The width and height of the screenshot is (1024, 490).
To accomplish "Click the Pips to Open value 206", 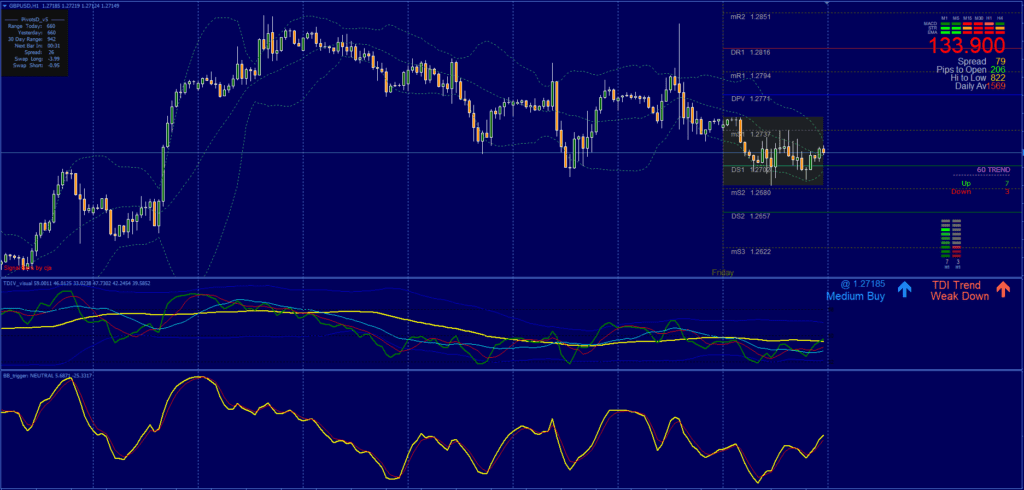I will coord(998,69).
